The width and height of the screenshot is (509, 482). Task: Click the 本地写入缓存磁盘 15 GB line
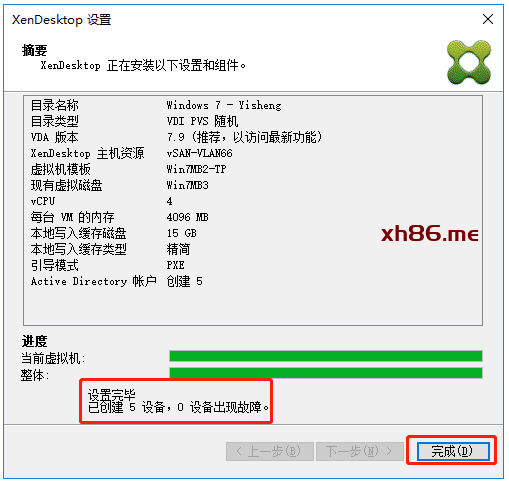[113, 233]
